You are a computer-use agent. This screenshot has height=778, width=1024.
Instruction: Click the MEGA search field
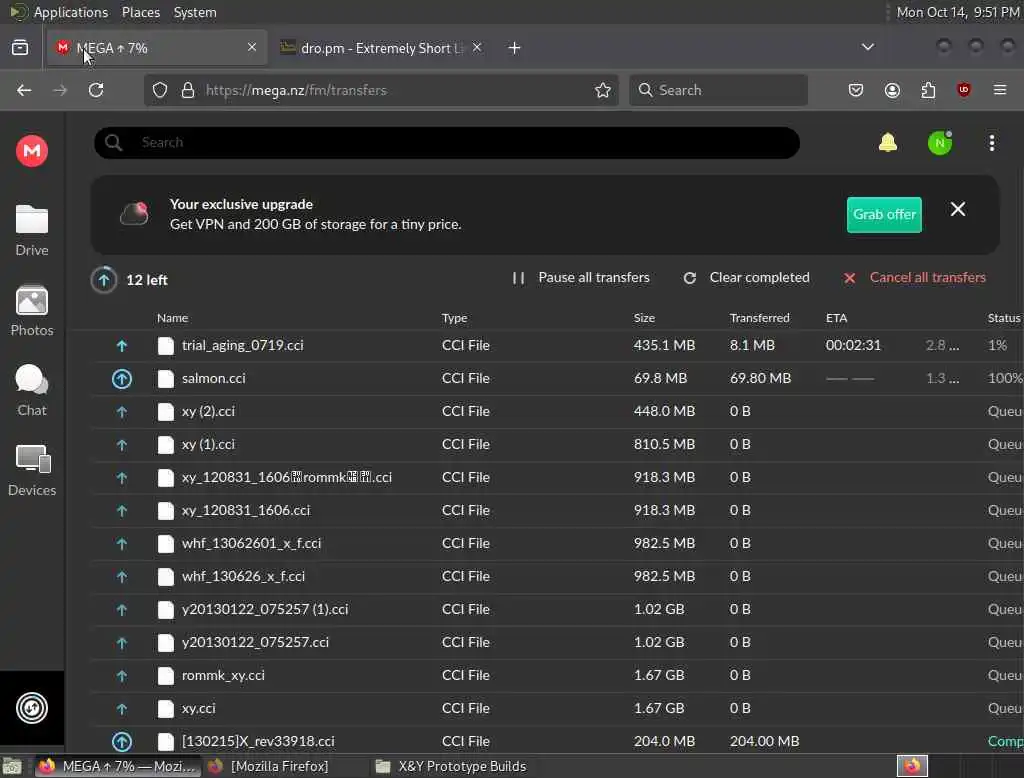(x=447, y=142)
